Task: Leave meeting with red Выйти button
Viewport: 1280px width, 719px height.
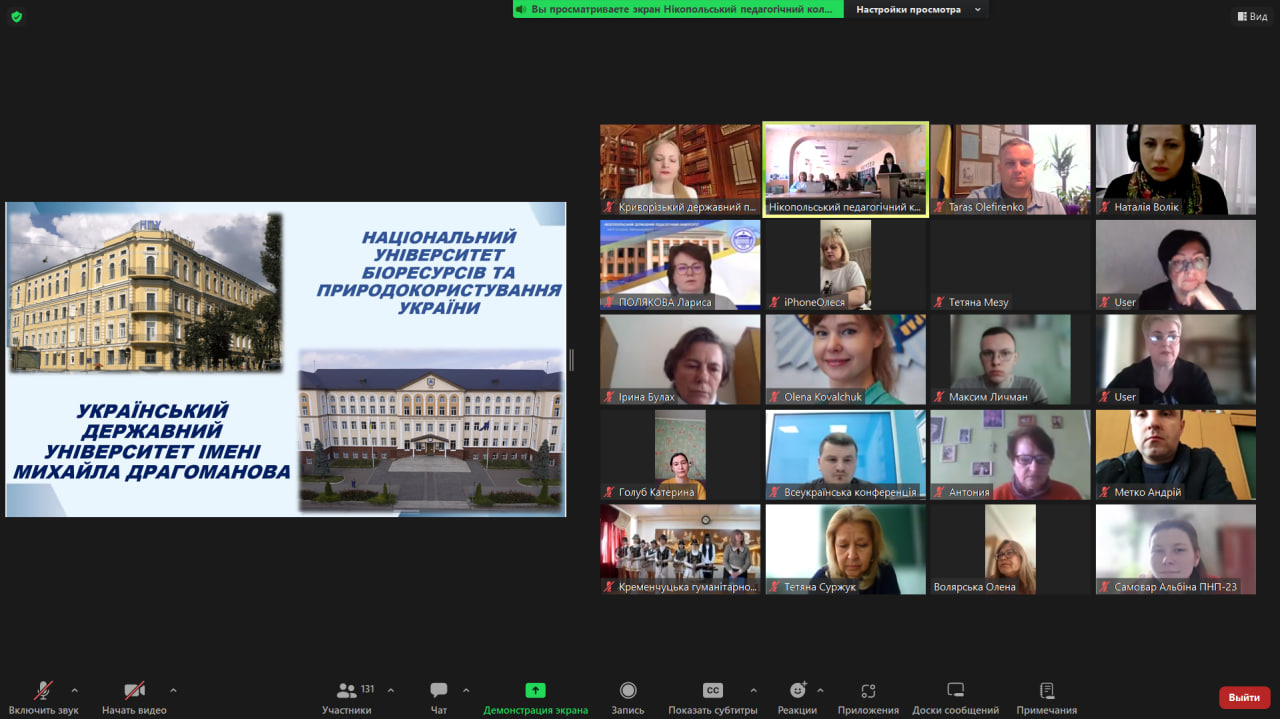Action: pos(1244,697)
